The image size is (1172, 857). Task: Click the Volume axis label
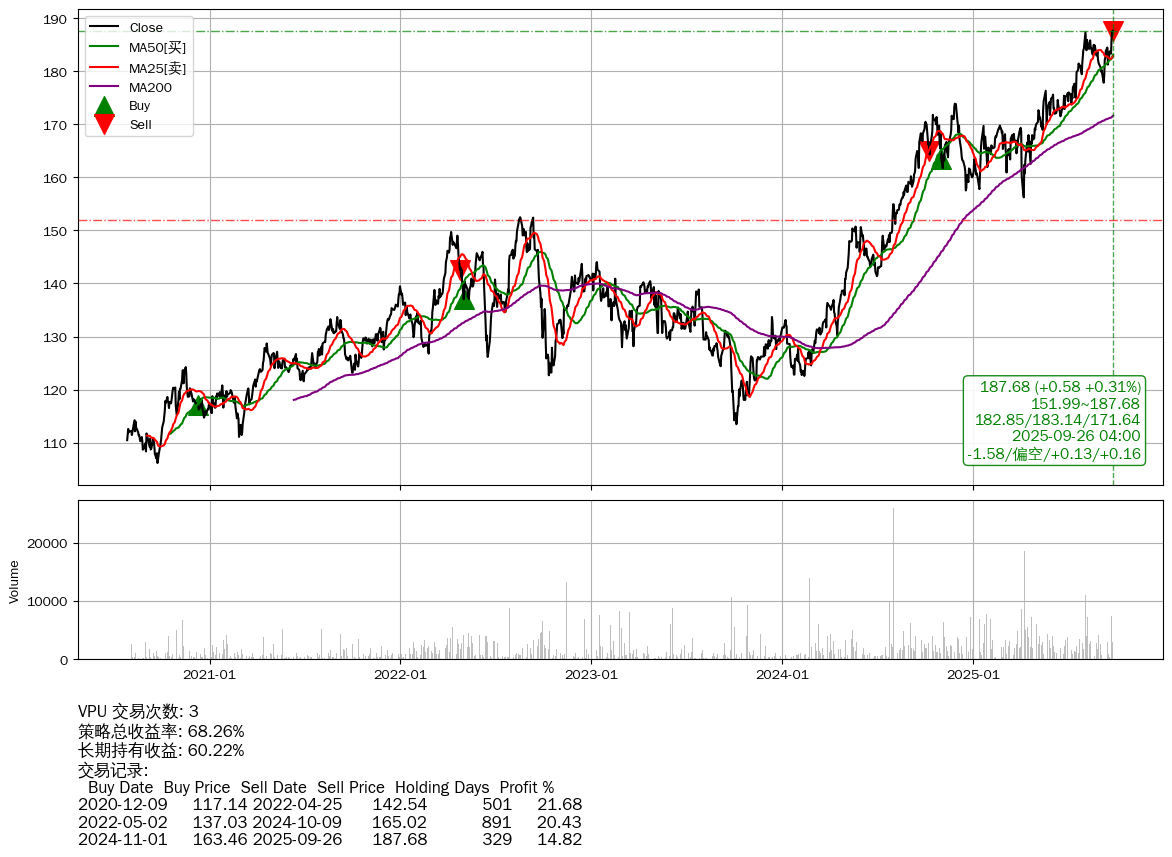14,581
